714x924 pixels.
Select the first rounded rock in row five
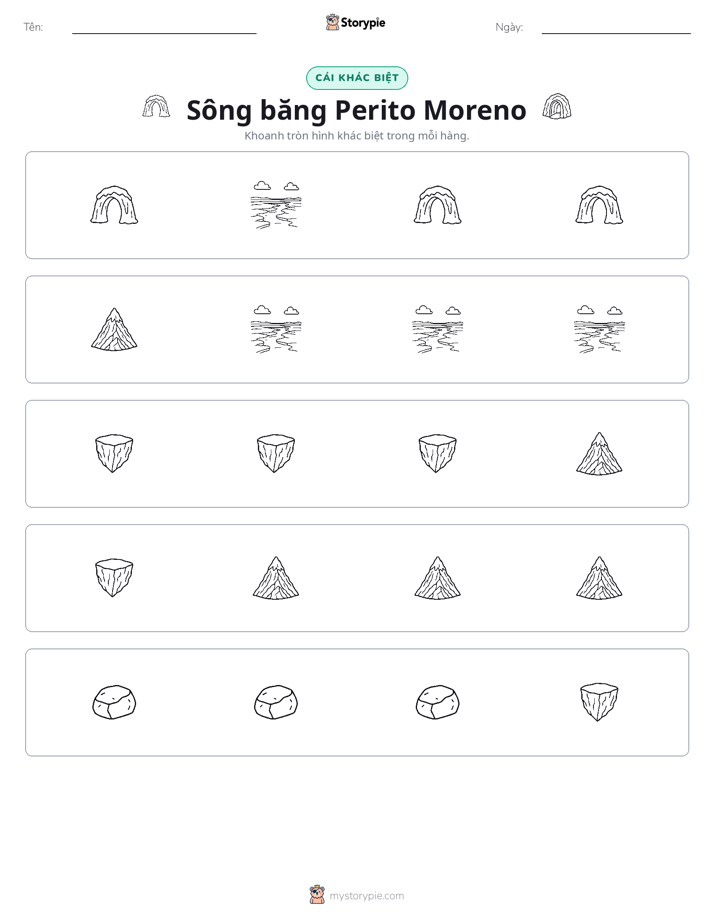point(114,702)
